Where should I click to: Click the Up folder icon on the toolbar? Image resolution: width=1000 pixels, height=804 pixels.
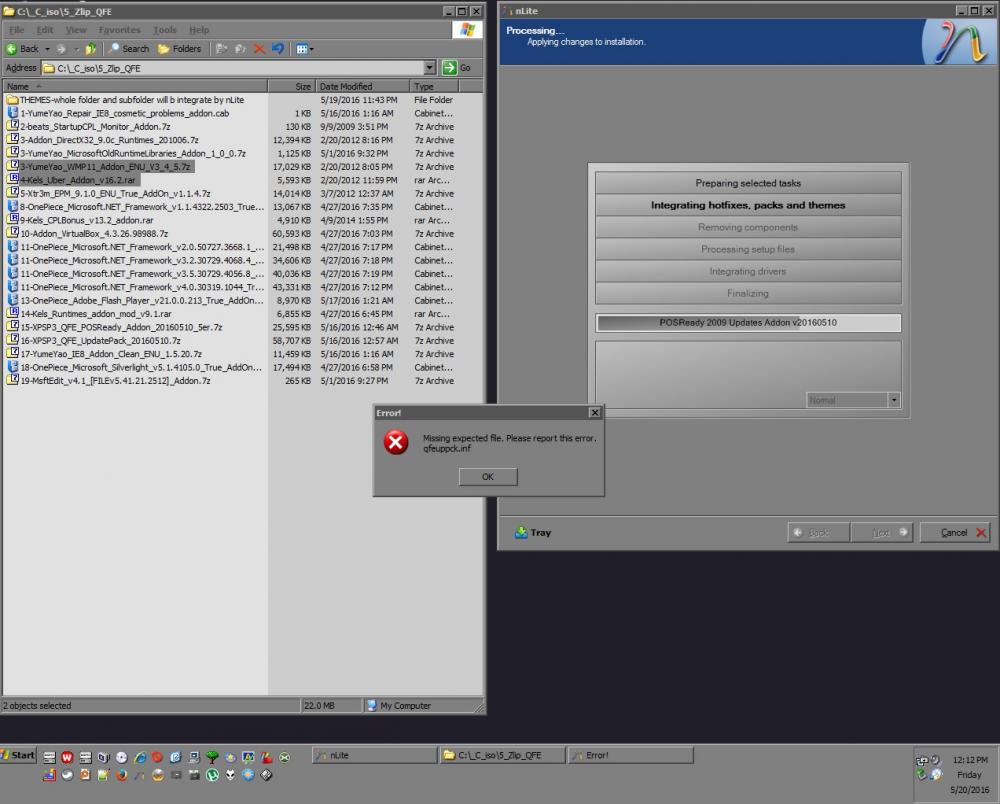[x=90, y=48]
